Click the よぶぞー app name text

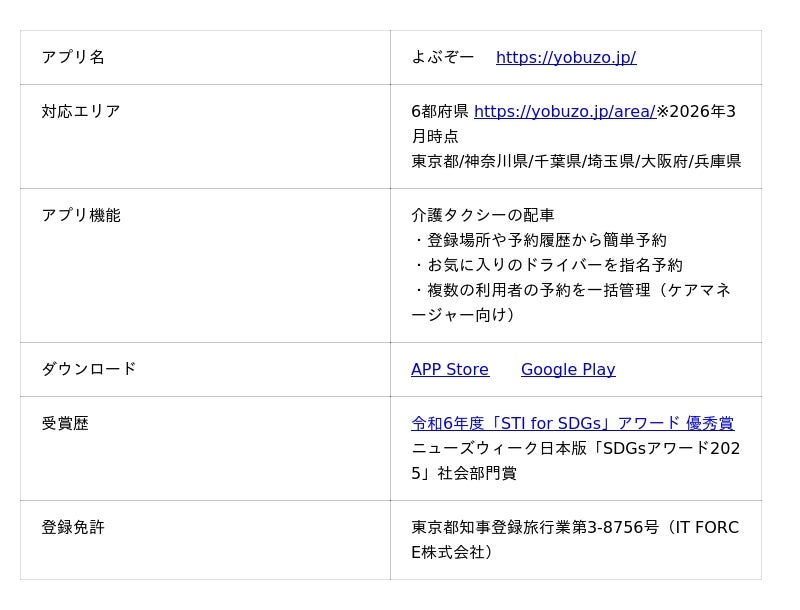442,58
